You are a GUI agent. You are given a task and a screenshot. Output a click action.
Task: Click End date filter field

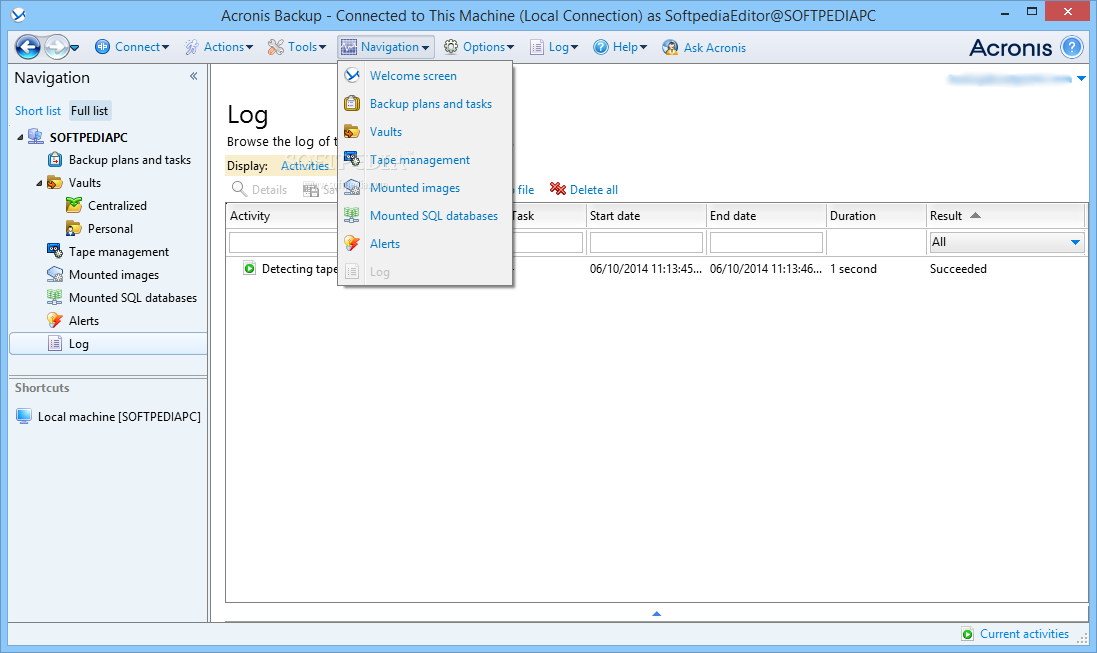pos(766,242)
